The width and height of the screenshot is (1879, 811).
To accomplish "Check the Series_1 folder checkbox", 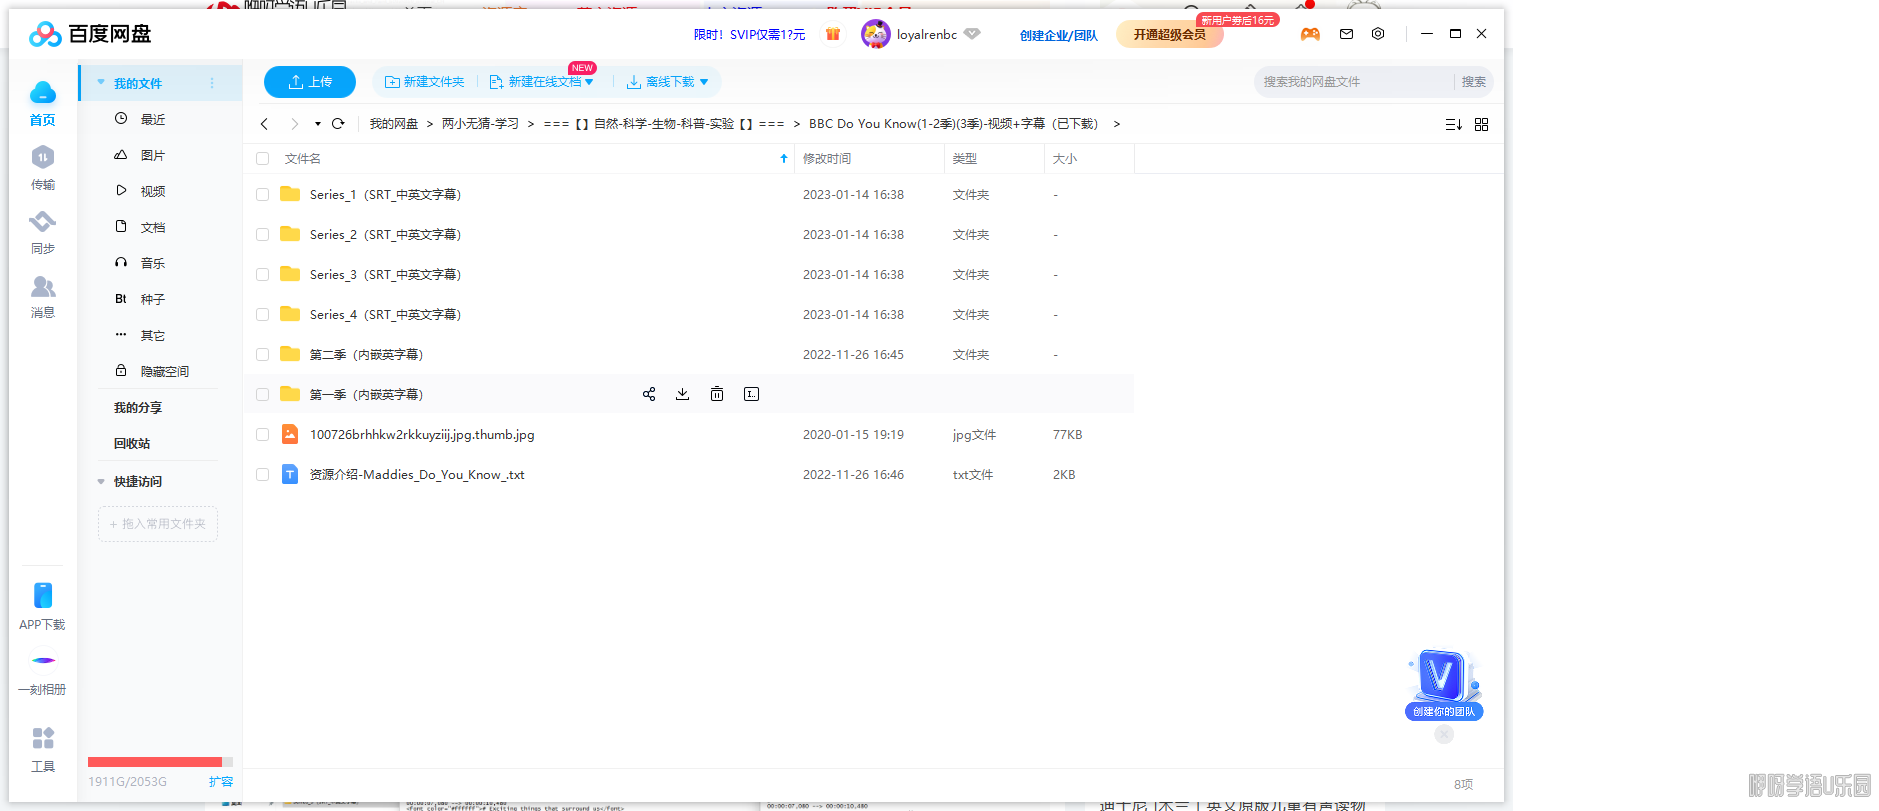I will coord(263,195).
